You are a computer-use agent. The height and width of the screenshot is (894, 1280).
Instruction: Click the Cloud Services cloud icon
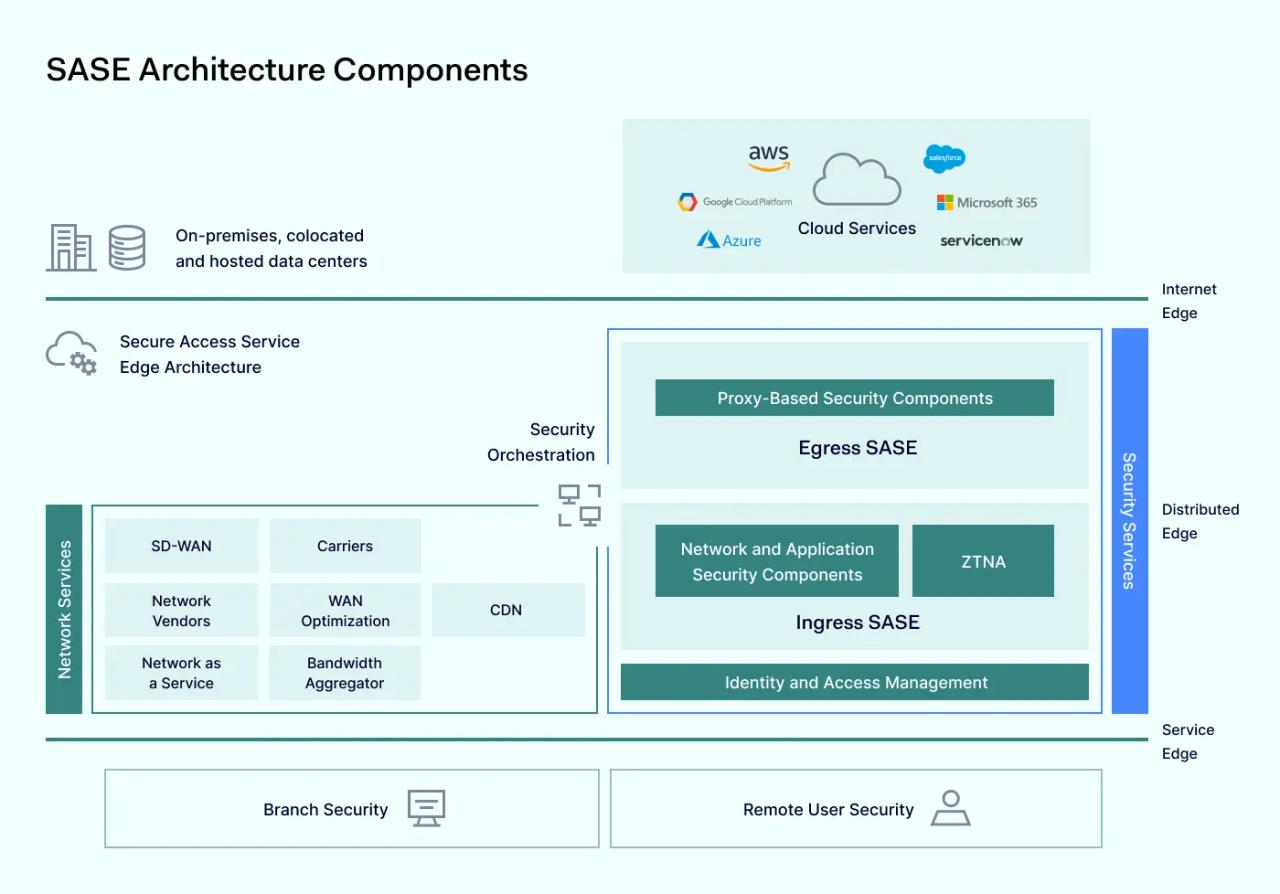[856, 180]
